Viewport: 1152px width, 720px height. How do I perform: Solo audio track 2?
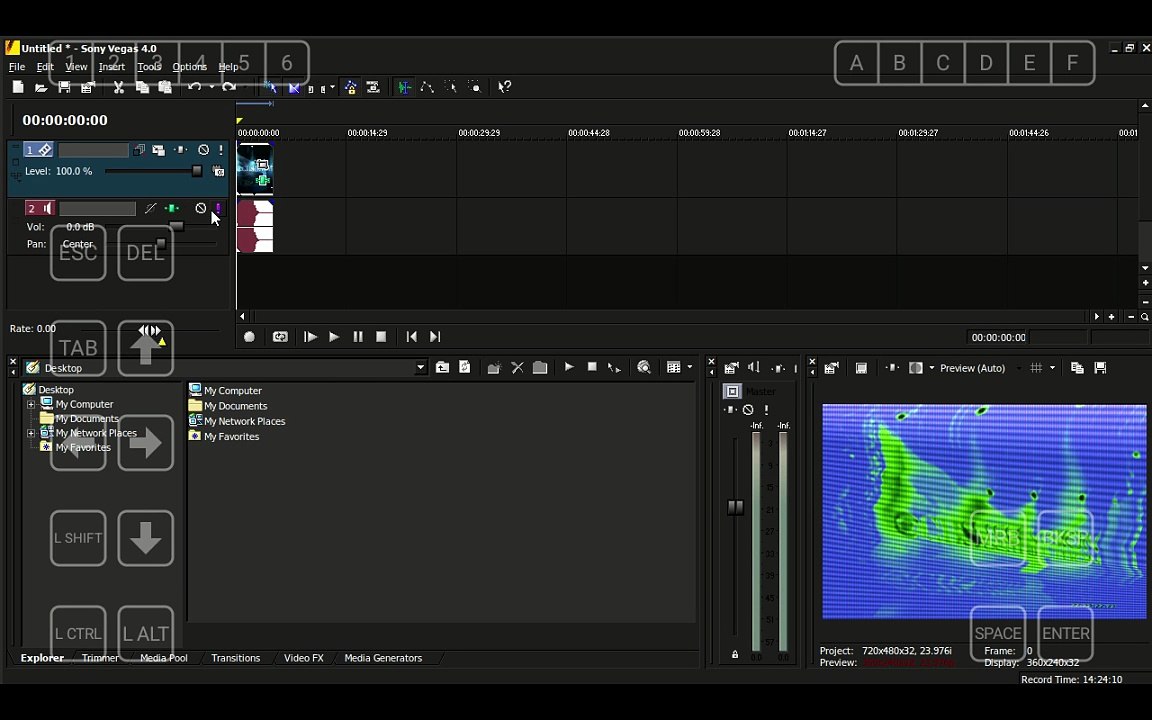[218, 209]
